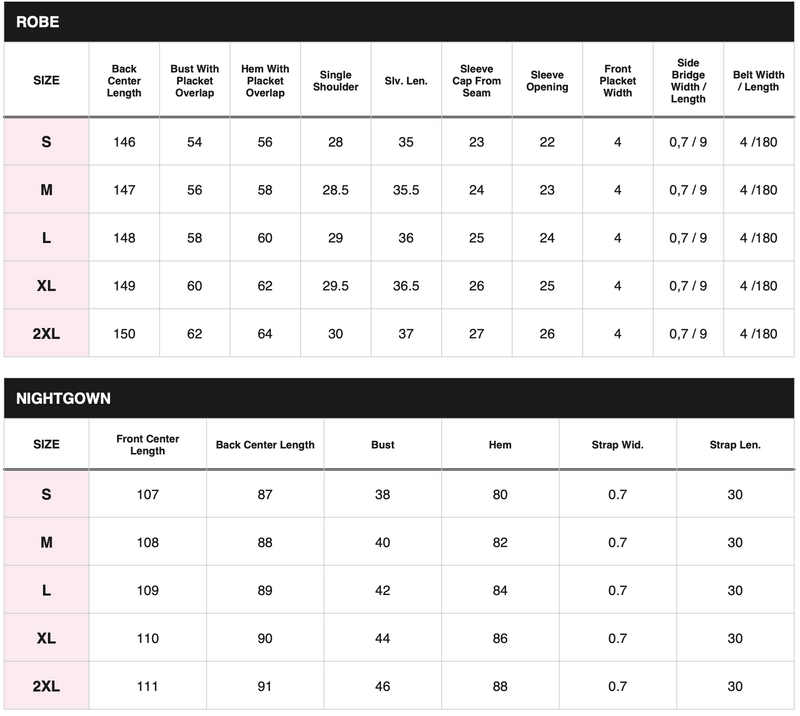This screenshot has height=716, width=800.
Task: Click the Side Bridge Width / Length header
Action: [x=688, y=81]
